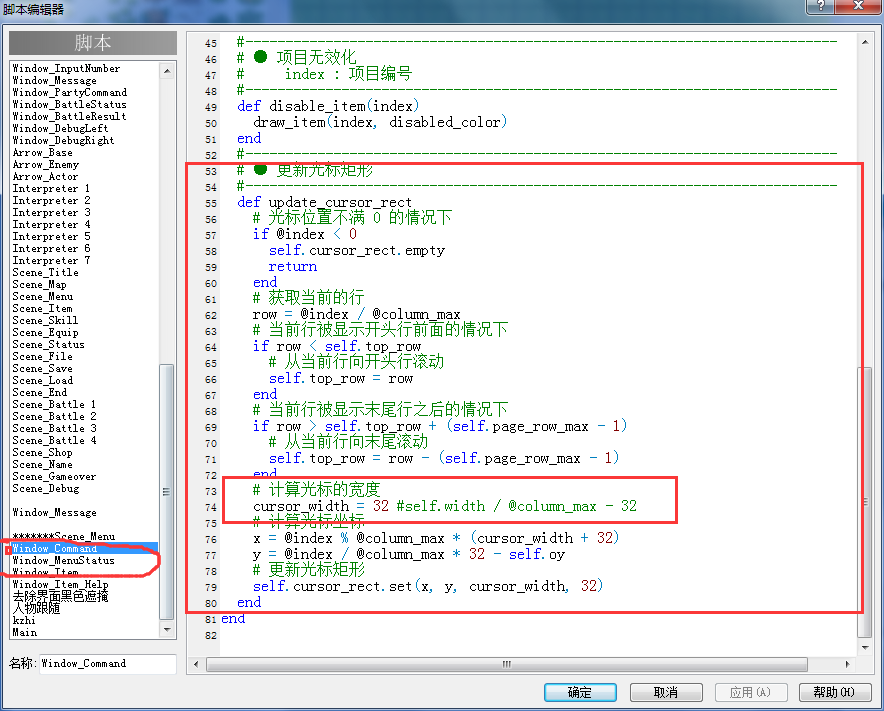Image resolution: width=884 pixels, height=711 pixels.
Task: Click code line cursor_width = 32
Action: 445,506
